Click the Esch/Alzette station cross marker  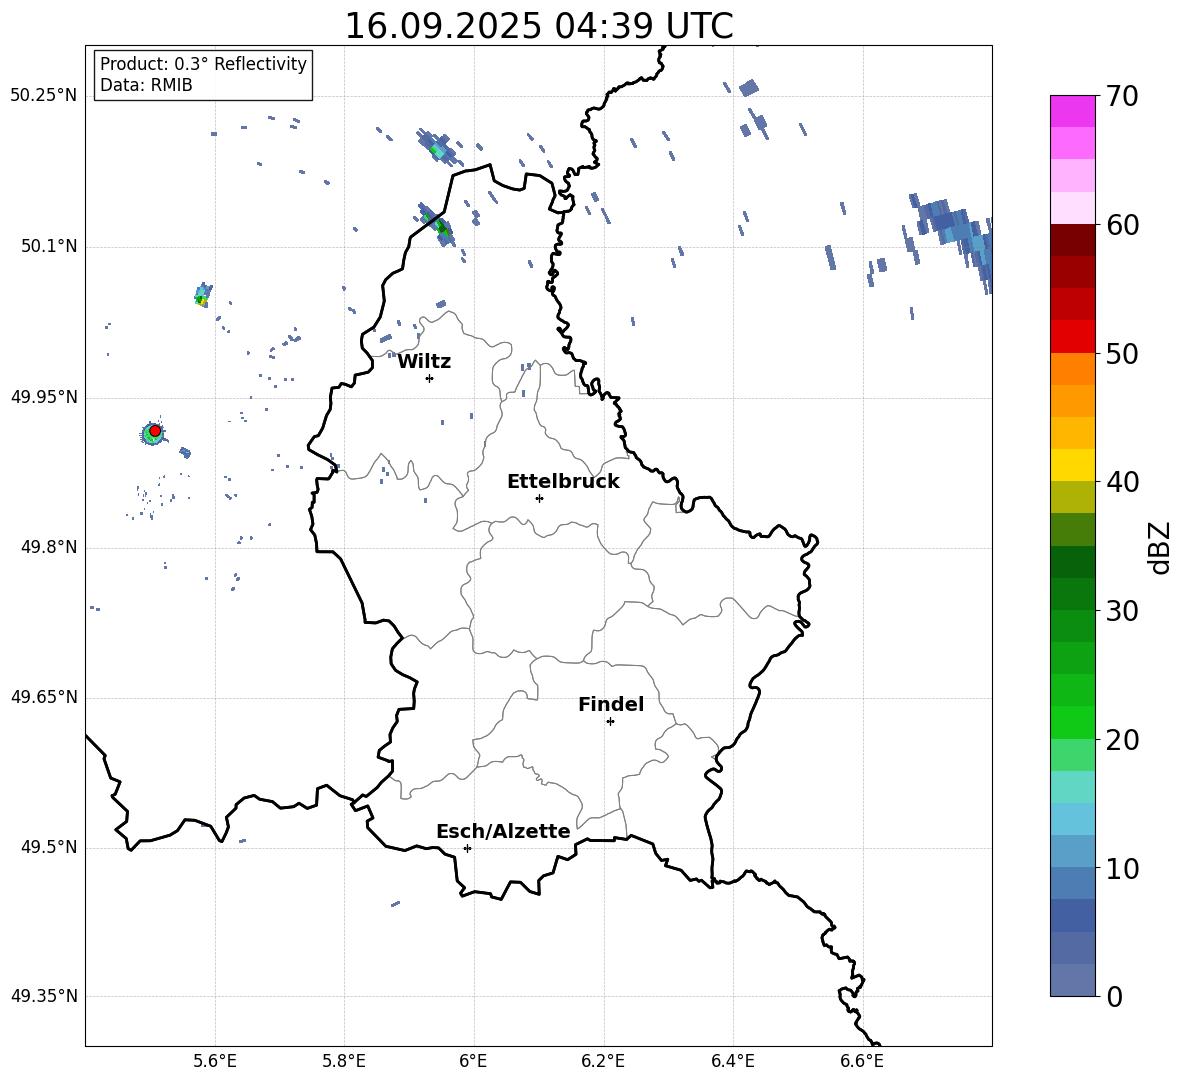coord(467,848)
